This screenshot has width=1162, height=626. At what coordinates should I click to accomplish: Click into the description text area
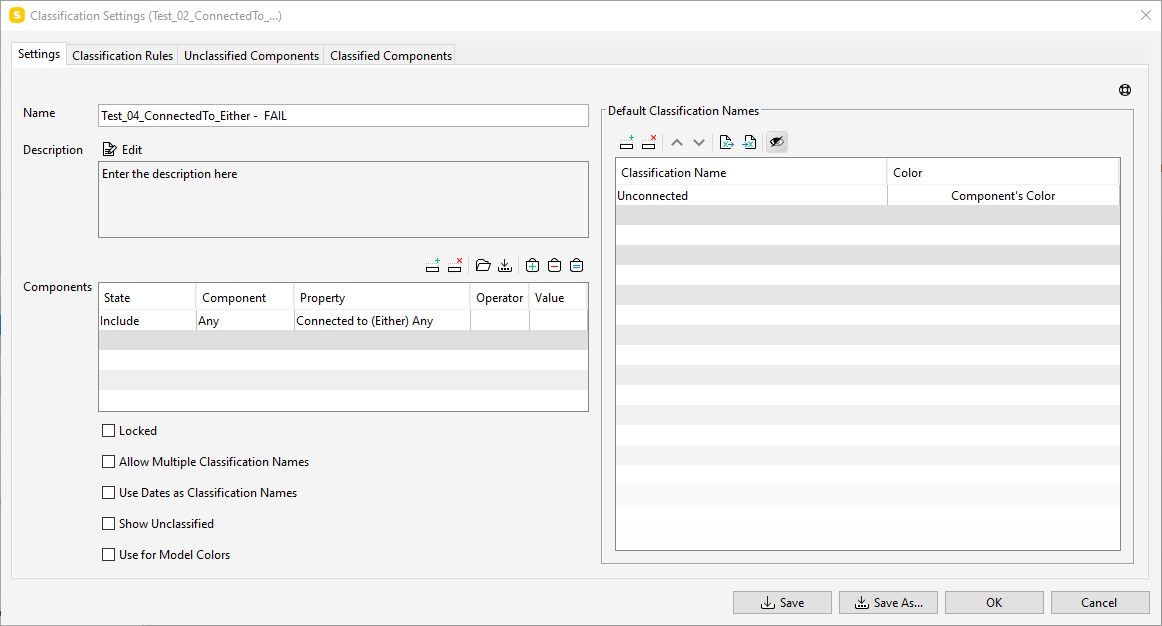(x=343, y=199)
